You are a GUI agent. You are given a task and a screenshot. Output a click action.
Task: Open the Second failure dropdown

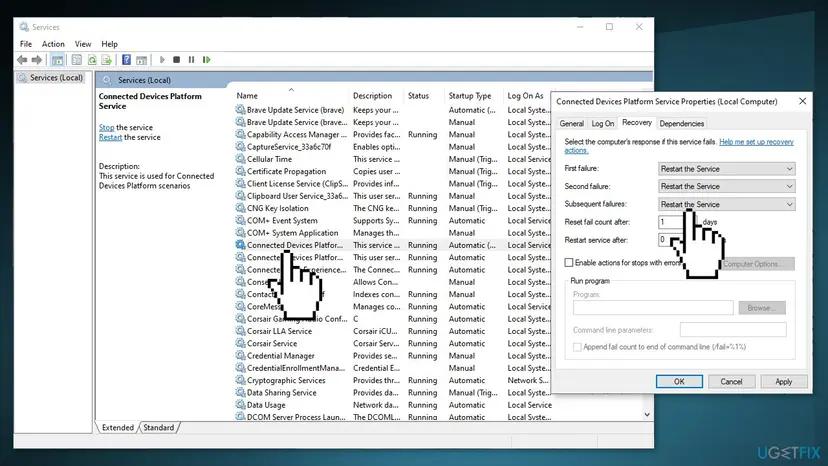coord(727,186)
